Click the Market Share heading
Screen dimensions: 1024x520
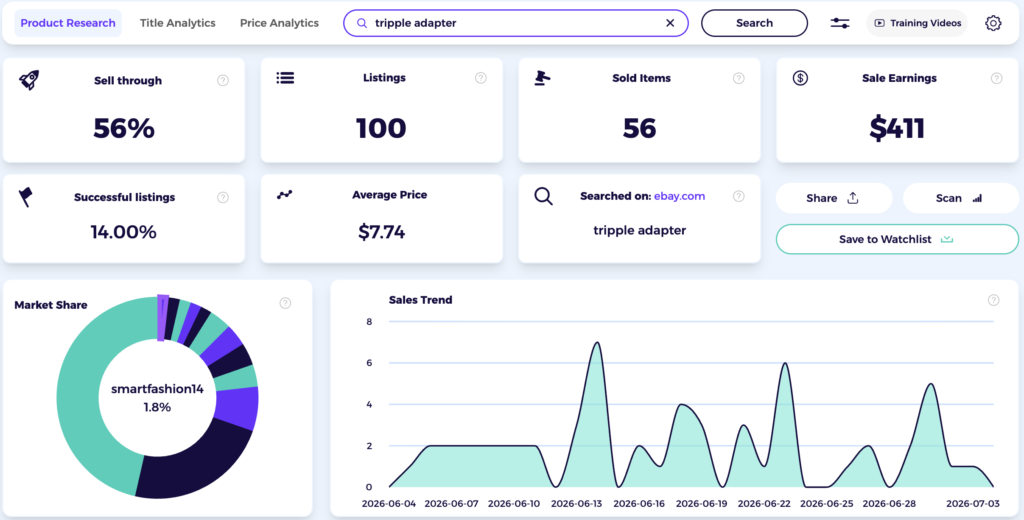pos(51,305)
